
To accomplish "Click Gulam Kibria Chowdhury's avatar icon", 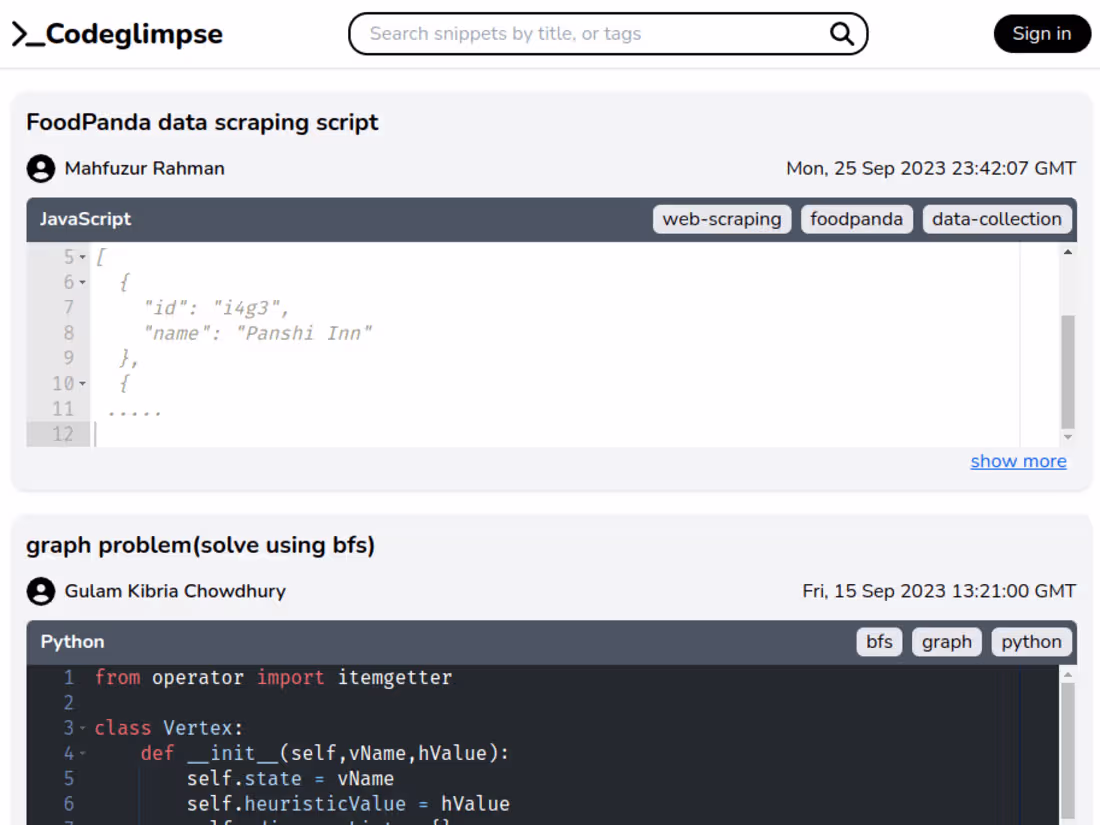I will (x=41, y=591).
